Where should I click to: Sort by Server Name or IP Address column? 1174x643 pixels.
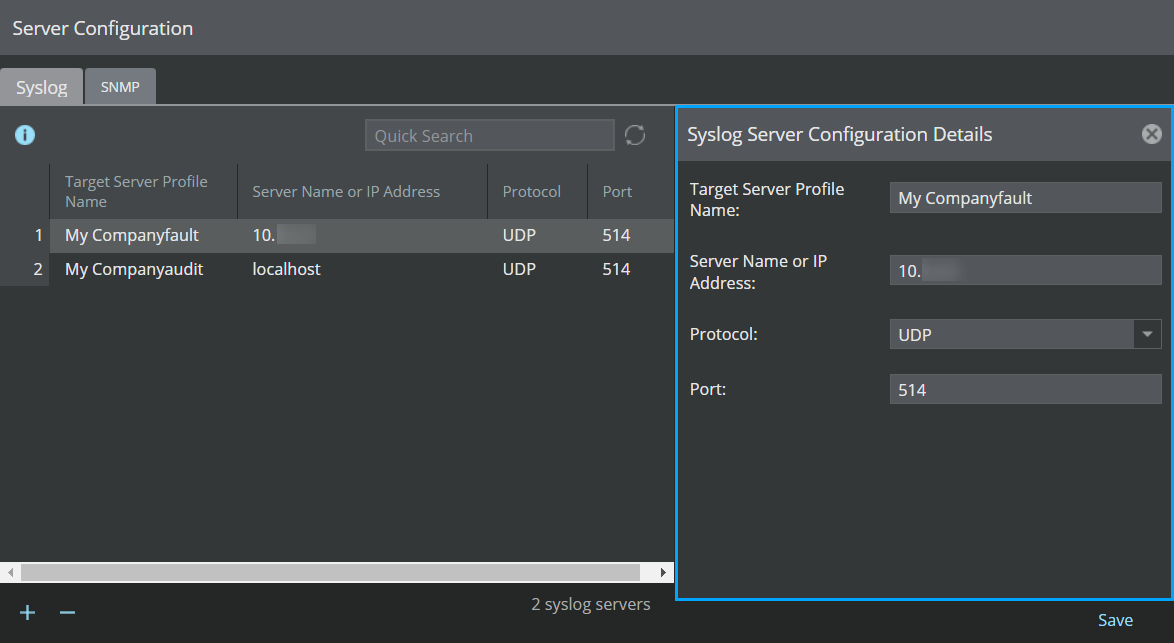[x=362, y=192]
